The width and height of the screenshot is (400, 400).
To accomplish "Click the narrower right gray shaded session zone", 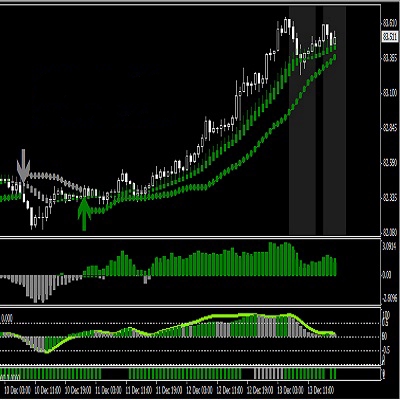I will tap(334, 120).
